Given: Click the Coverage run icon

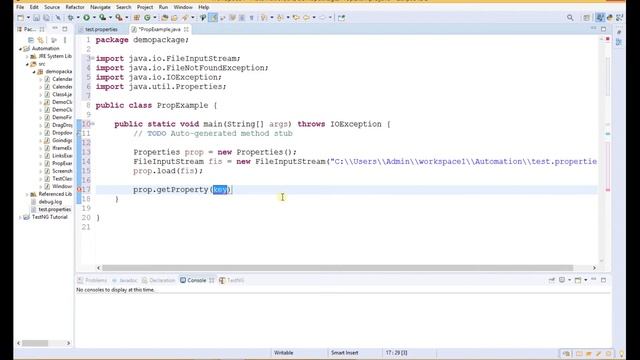Looking at the screenshot, I should (x=102, y=18).
